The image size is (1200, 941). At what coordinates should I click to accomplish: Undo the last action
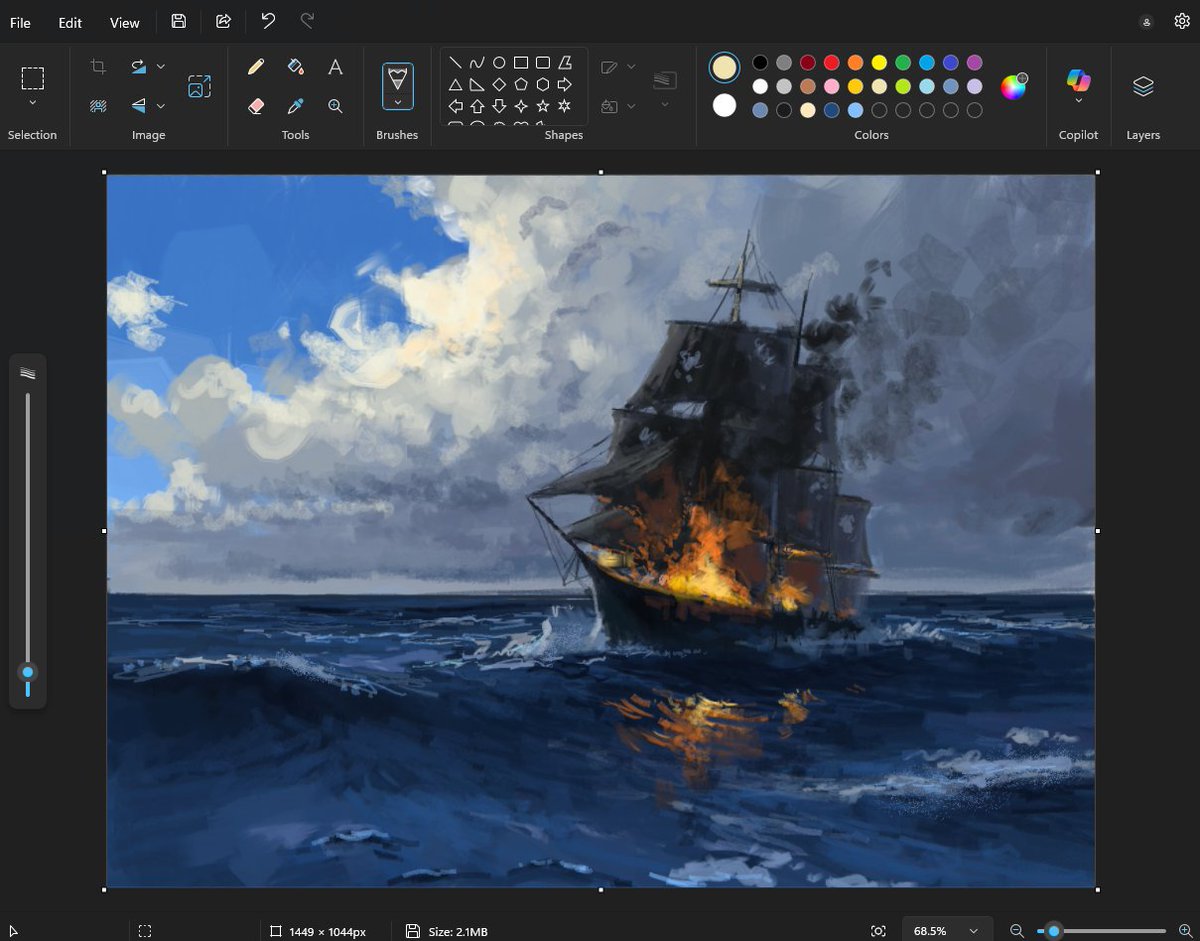268,22
